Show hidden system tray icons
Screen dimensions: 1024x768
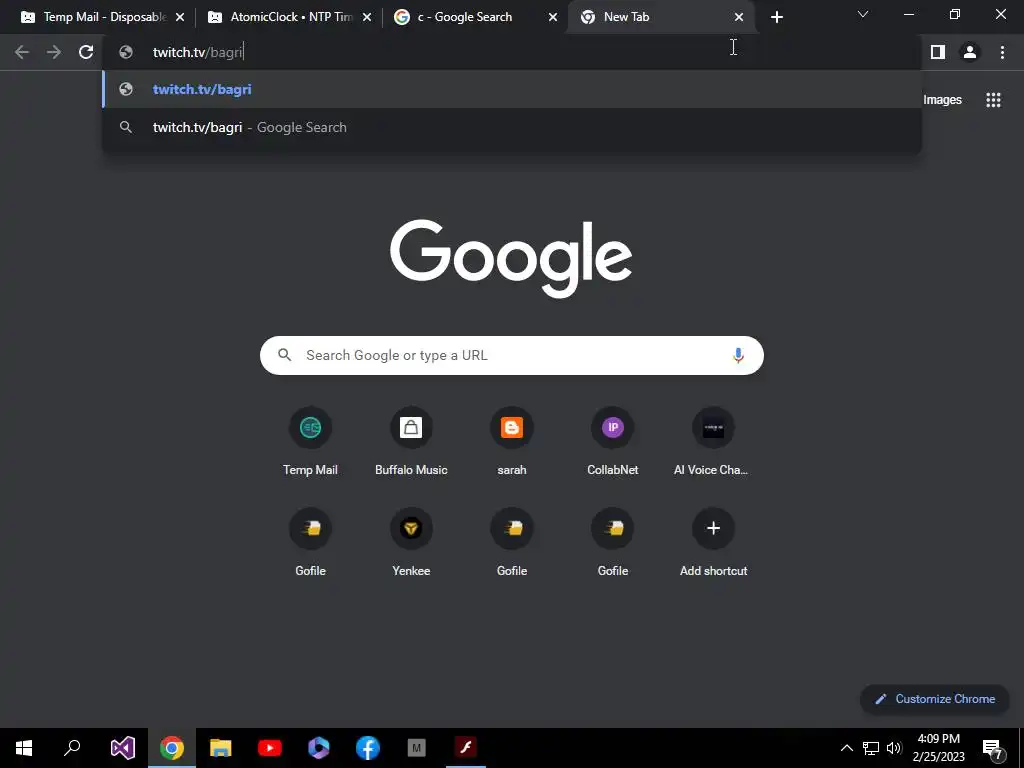pyautogui.click(x=846, y=748)
